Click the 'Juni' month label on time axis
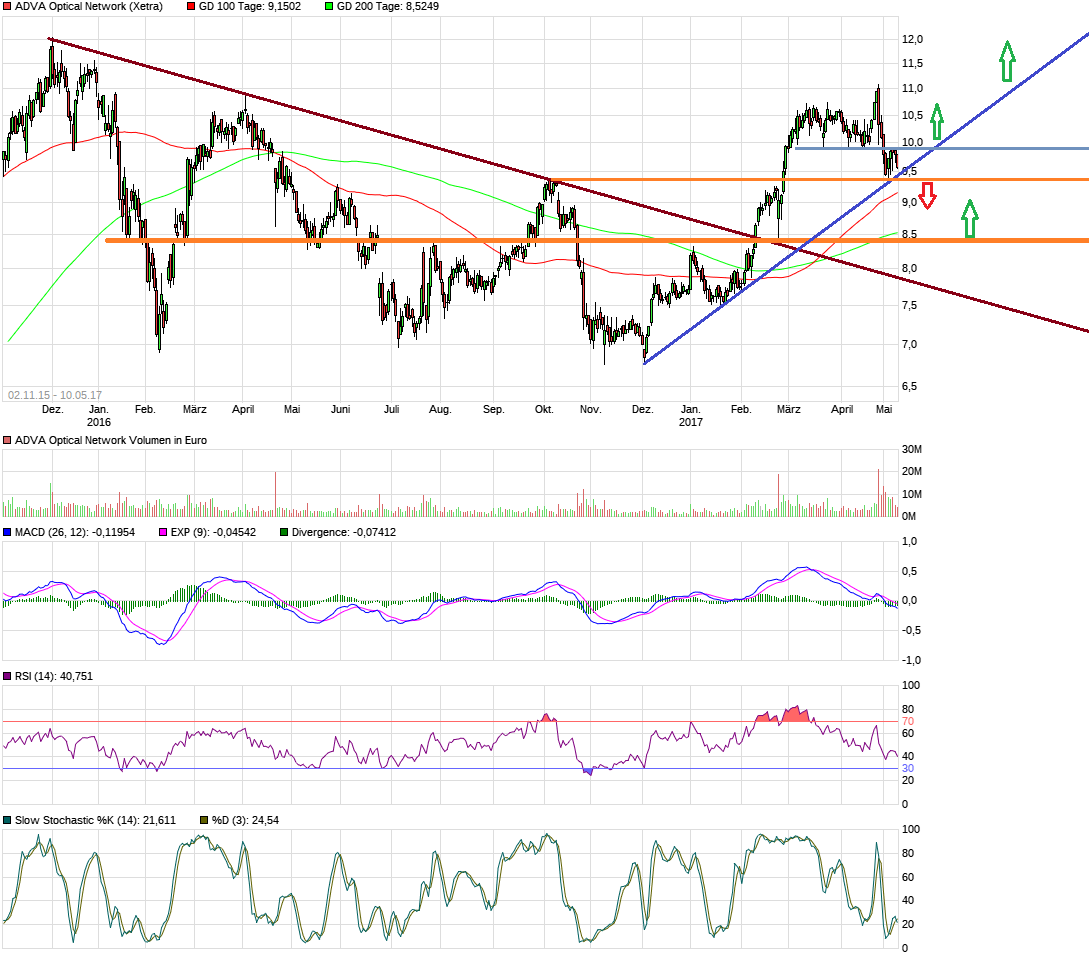The height and width of the screenshot is (958, 1089). (x=340, y=409)
